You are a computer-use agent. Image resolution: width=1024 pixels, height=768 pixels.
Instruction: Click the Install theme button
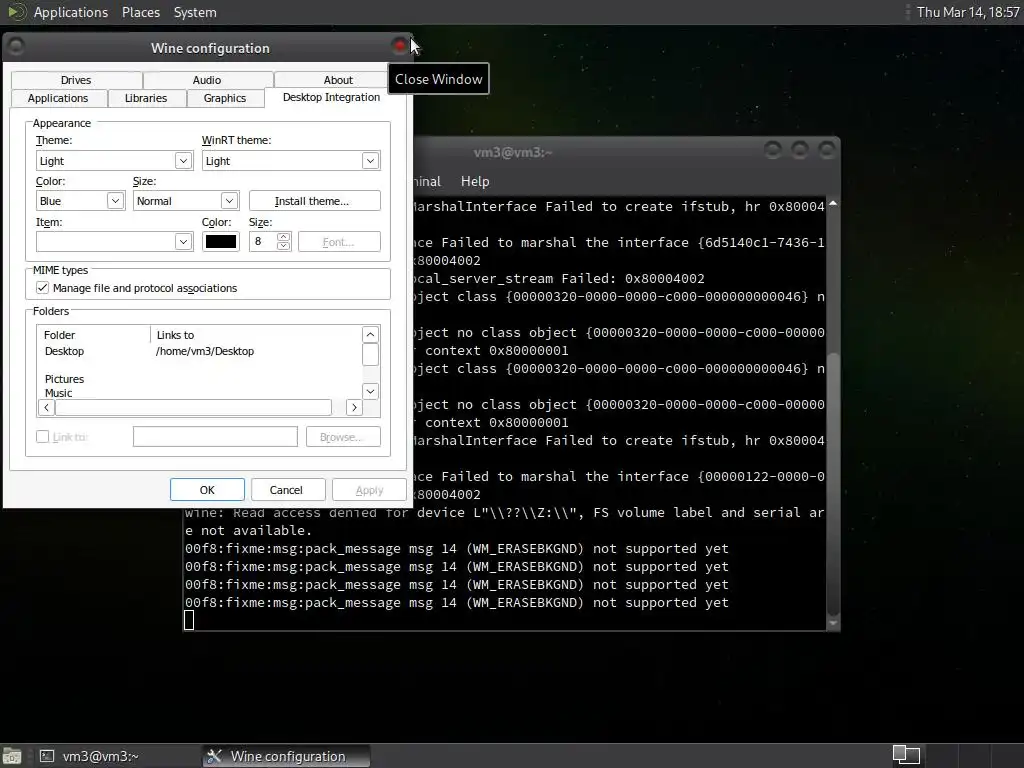[314, 201]
